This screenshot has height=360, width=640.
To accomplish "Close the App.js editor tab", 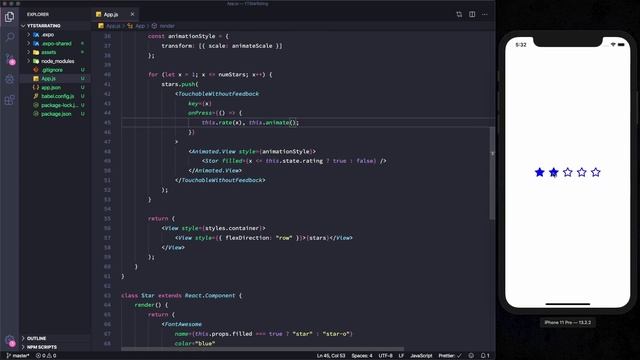I will [x=132, y=14].
